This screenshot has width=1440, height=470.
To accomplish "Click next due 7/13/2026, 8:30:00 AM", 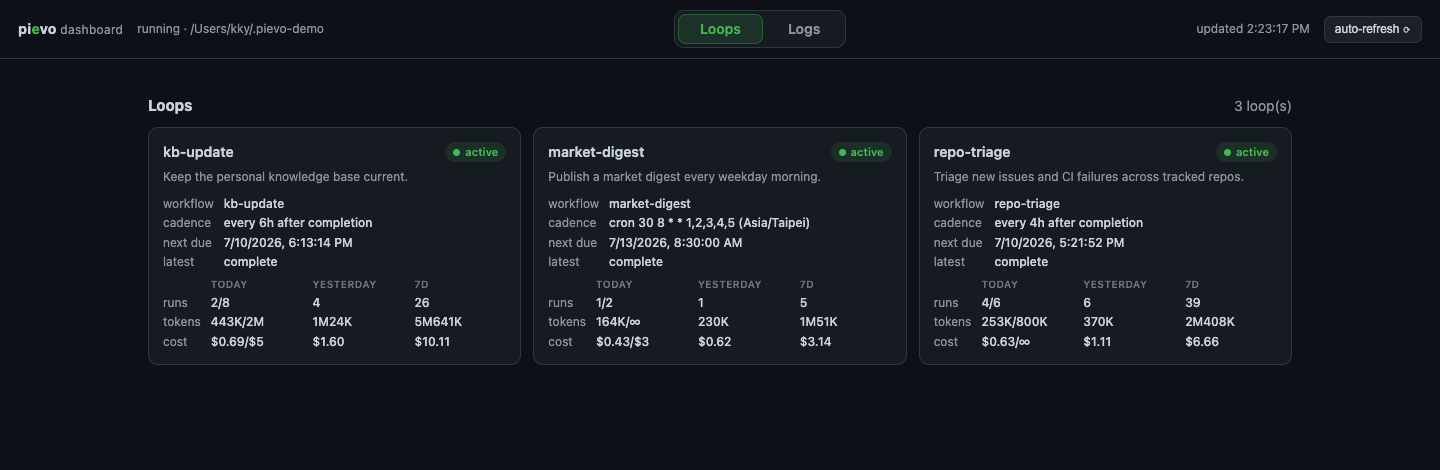I will [675, 242].
